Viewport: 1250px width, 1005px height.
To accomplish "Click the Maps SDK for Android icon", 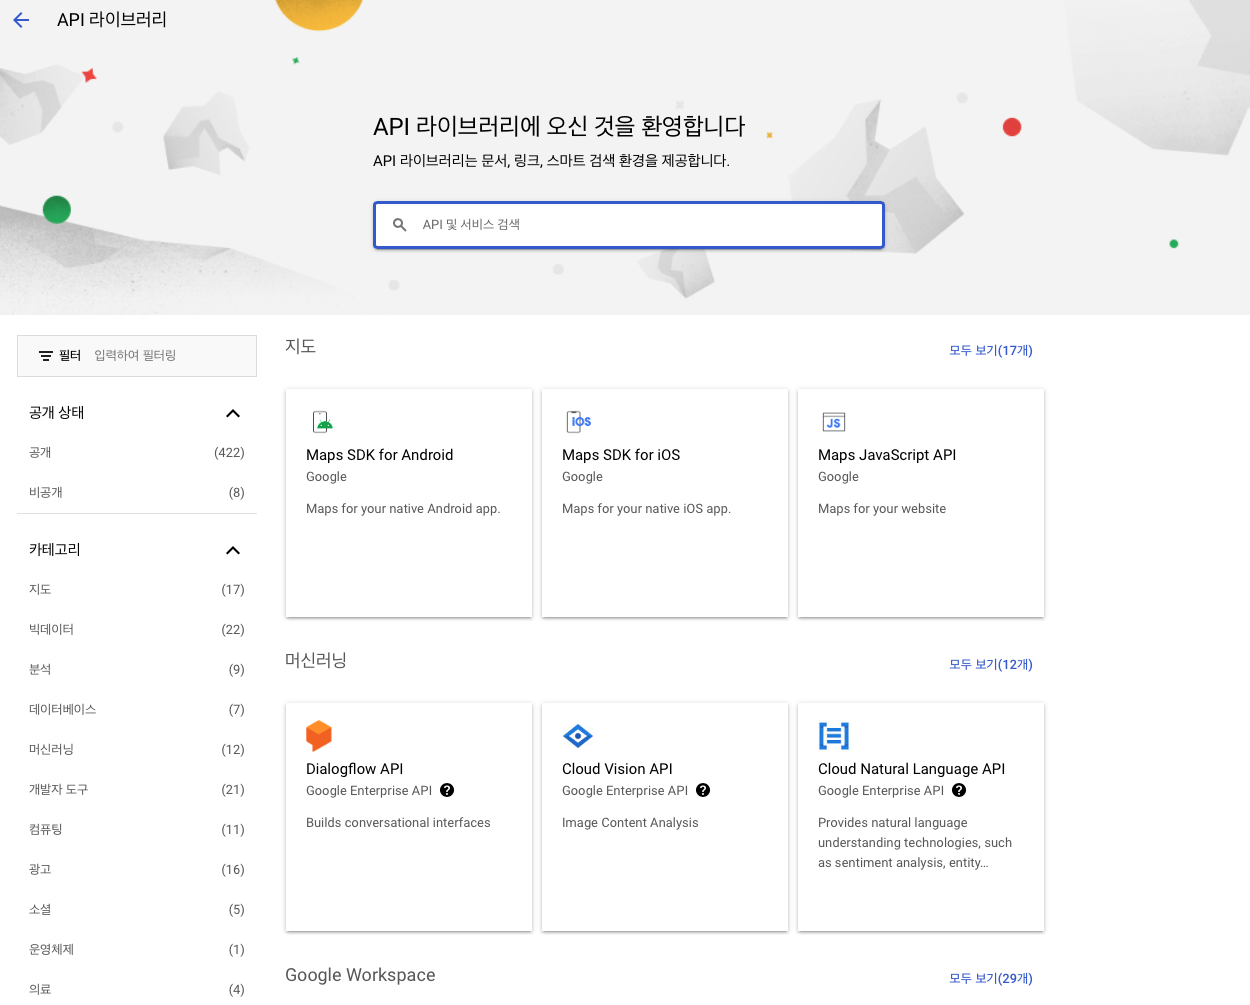I will point(322,422).
